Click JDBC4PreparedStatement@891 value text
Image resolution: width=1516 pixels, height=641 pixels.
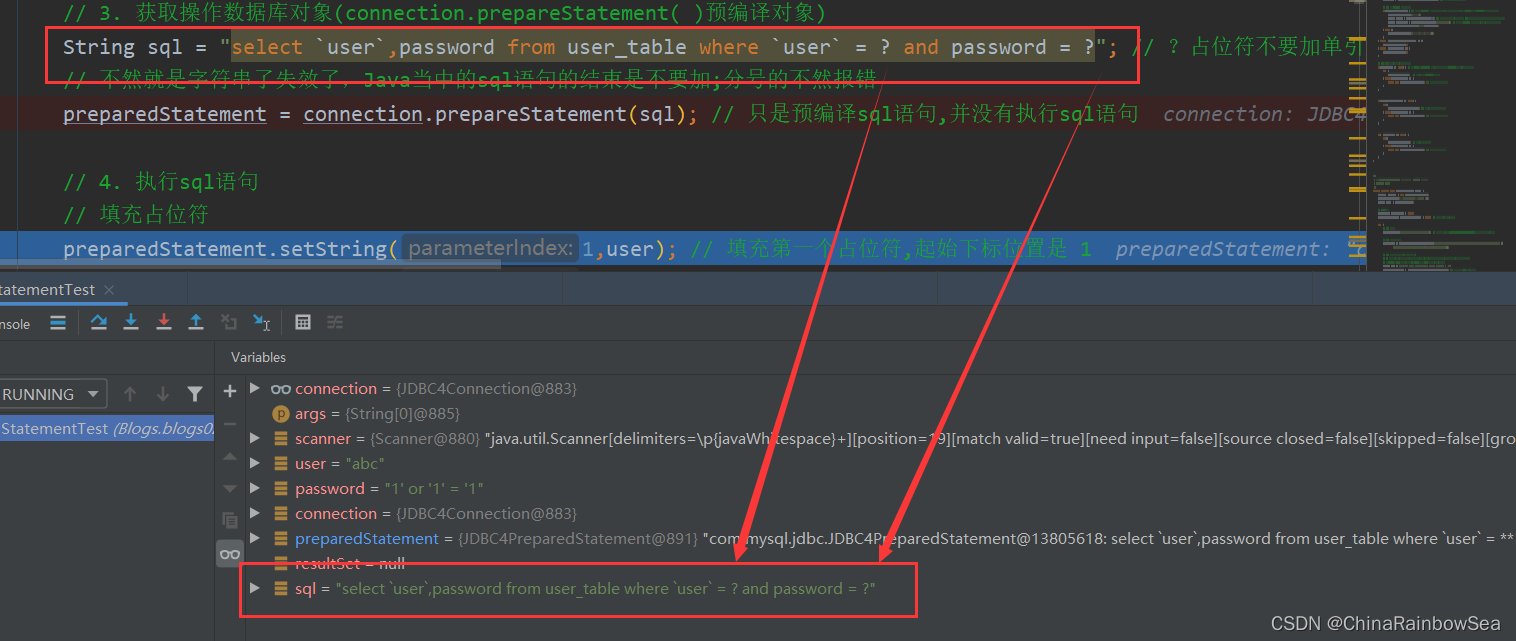(579, 539)
